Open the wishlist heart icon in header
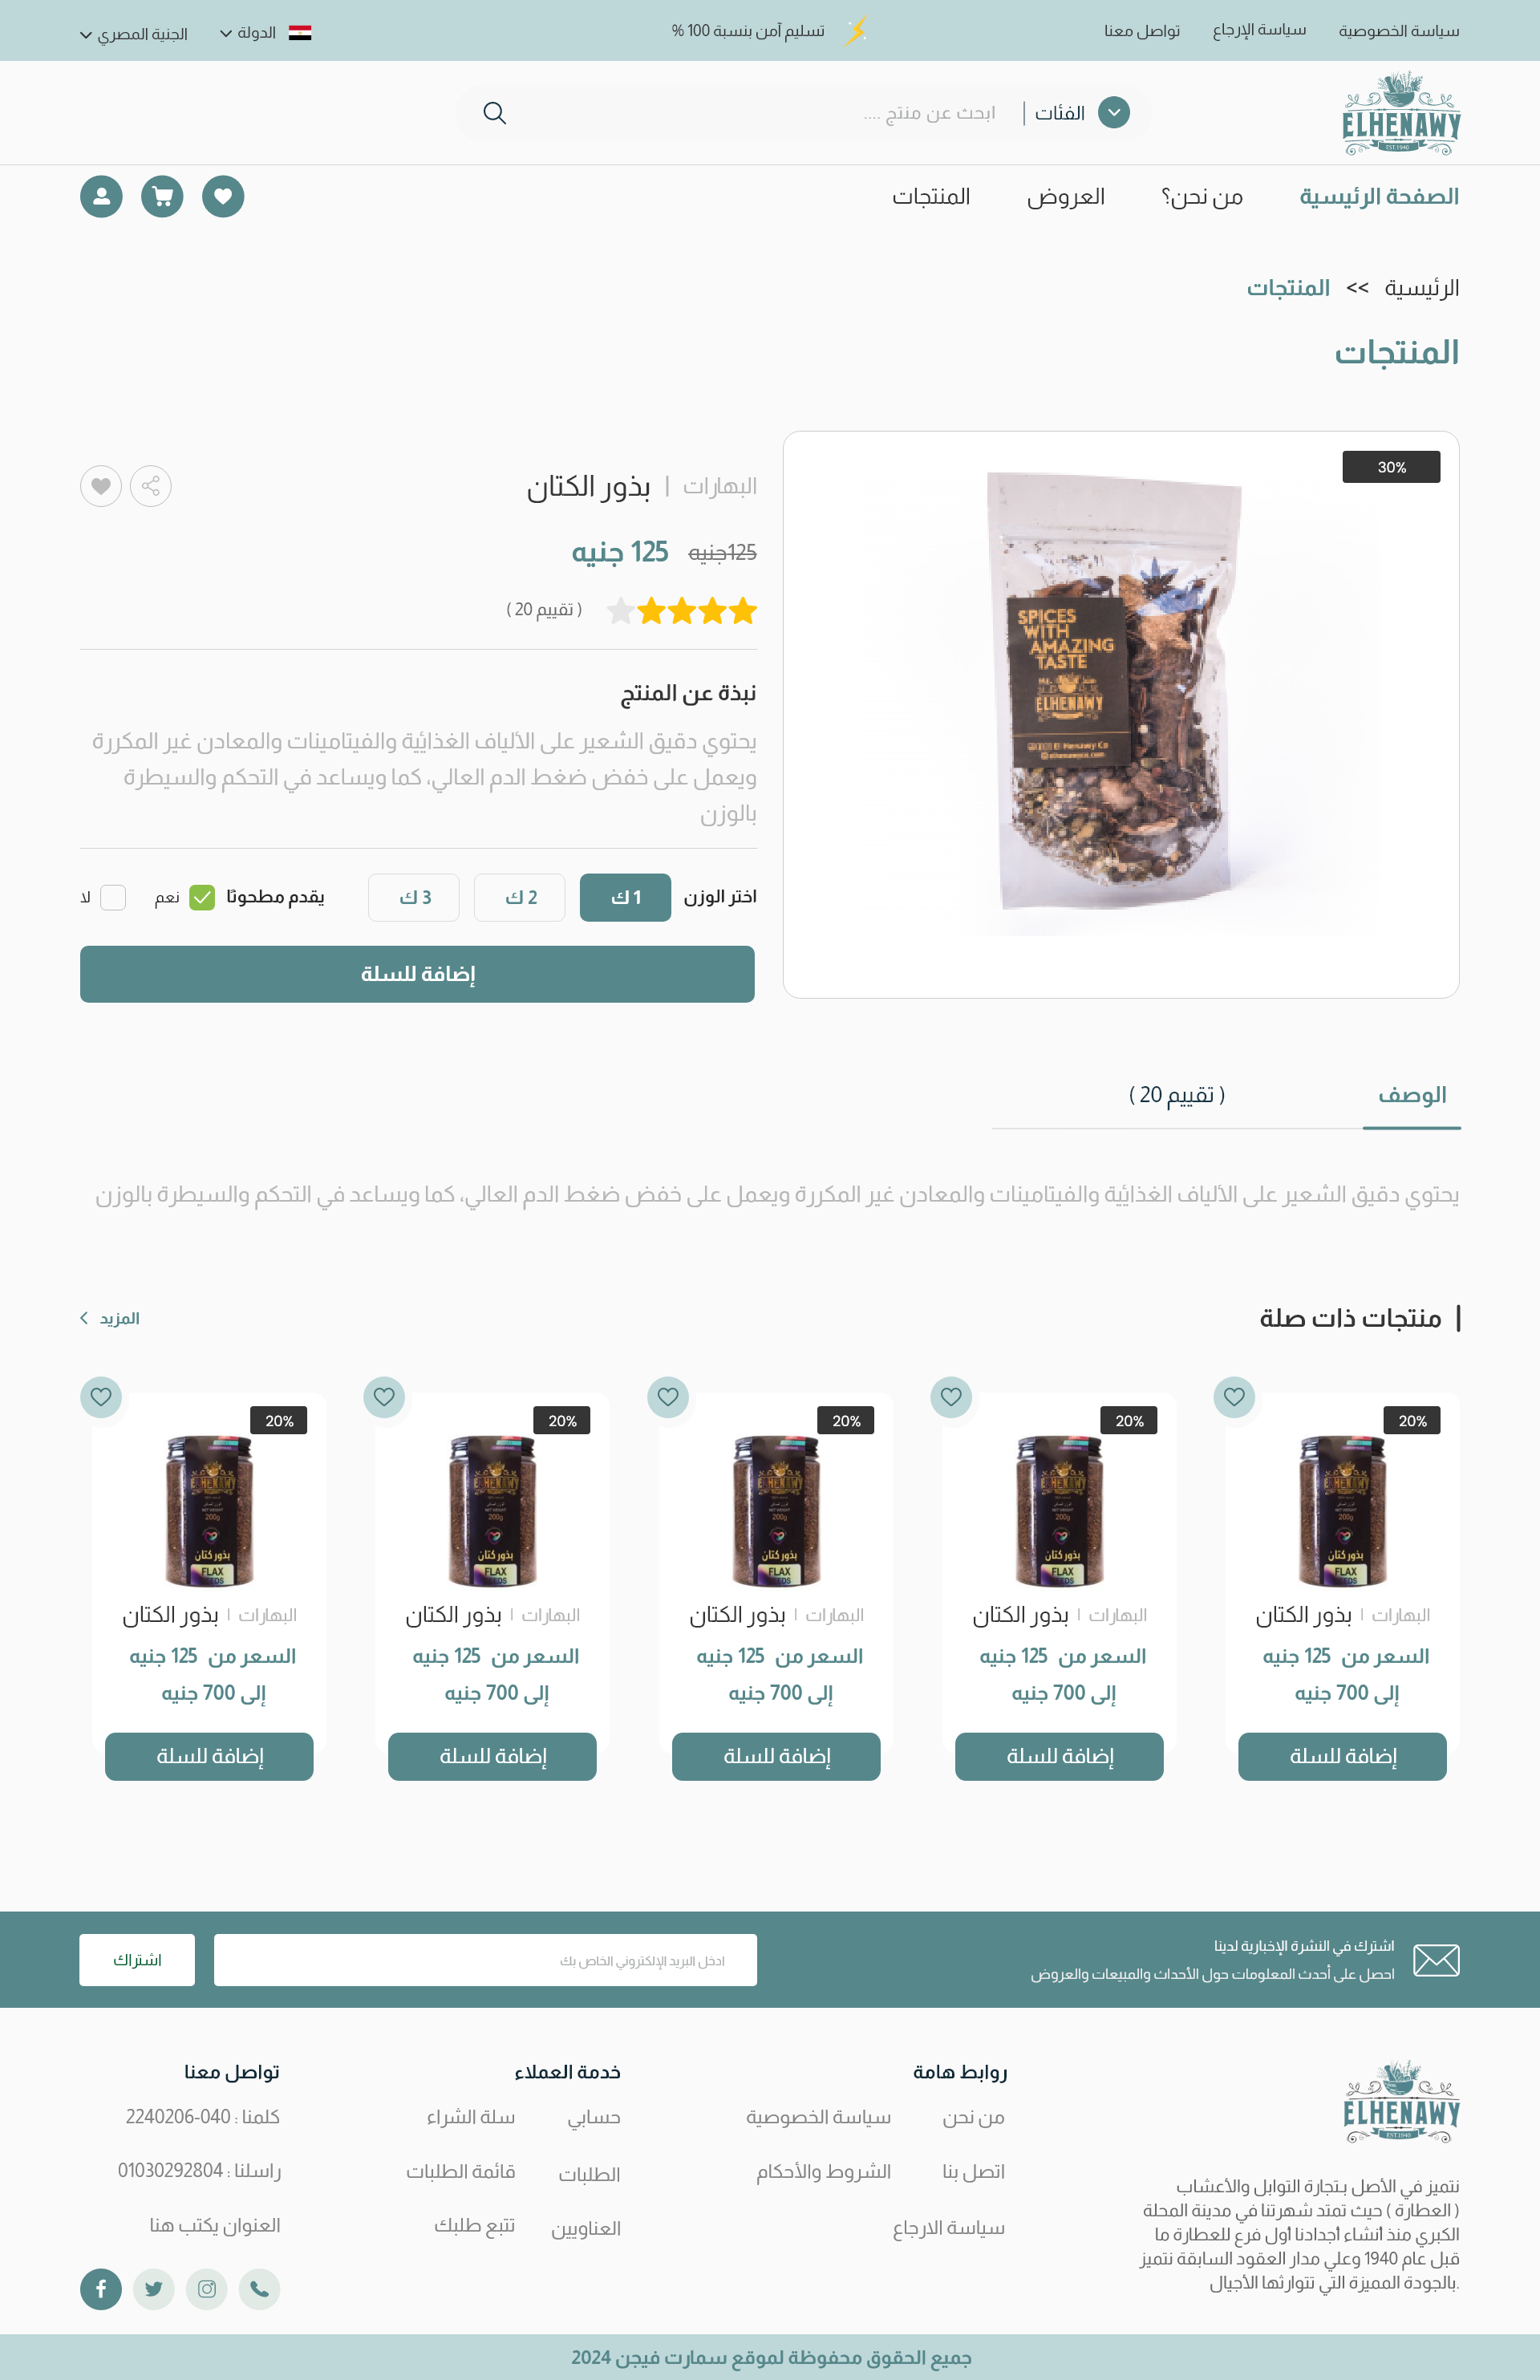Viewport: 1540px width, 2380px height. [223, 196]
